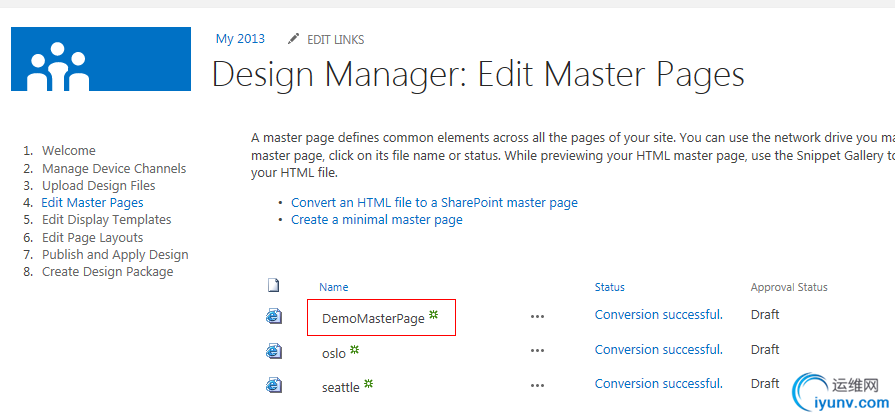This screenshot has width=895, height=419.
Task: Click the My 2013 site link
Action: 240,39
